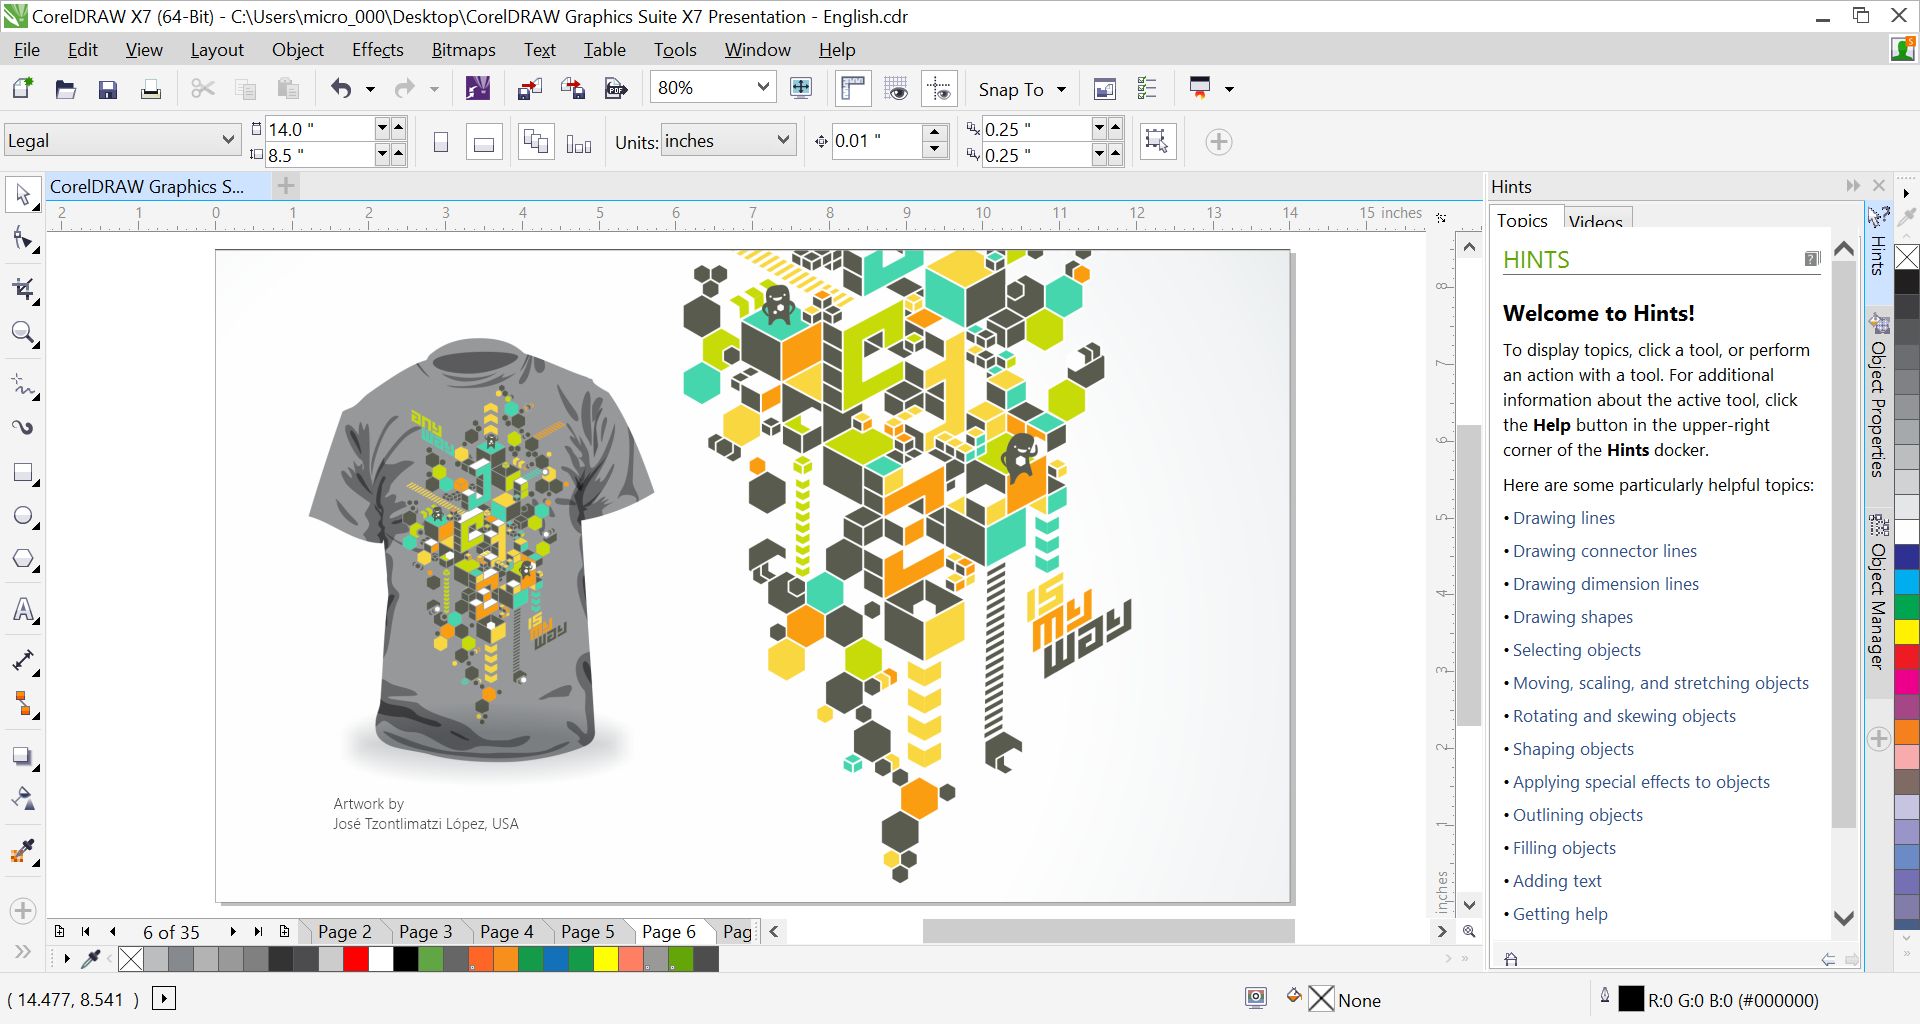1920x1024 pixels.
Task: Open the Bitmaps menu
Action: [x=462, y=49]
